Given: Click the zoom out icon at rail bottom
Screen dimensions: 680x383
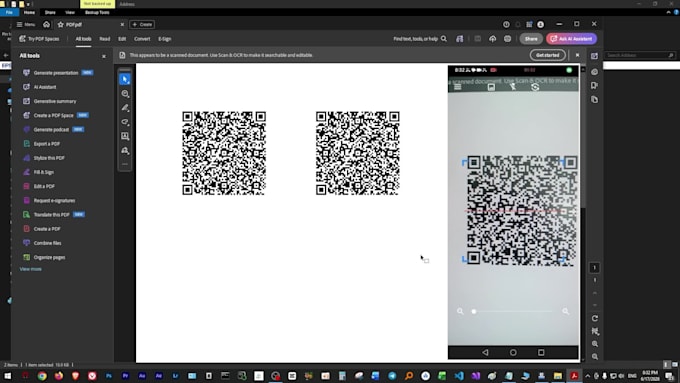Looking at the screenshot, I should click(595, 357).
